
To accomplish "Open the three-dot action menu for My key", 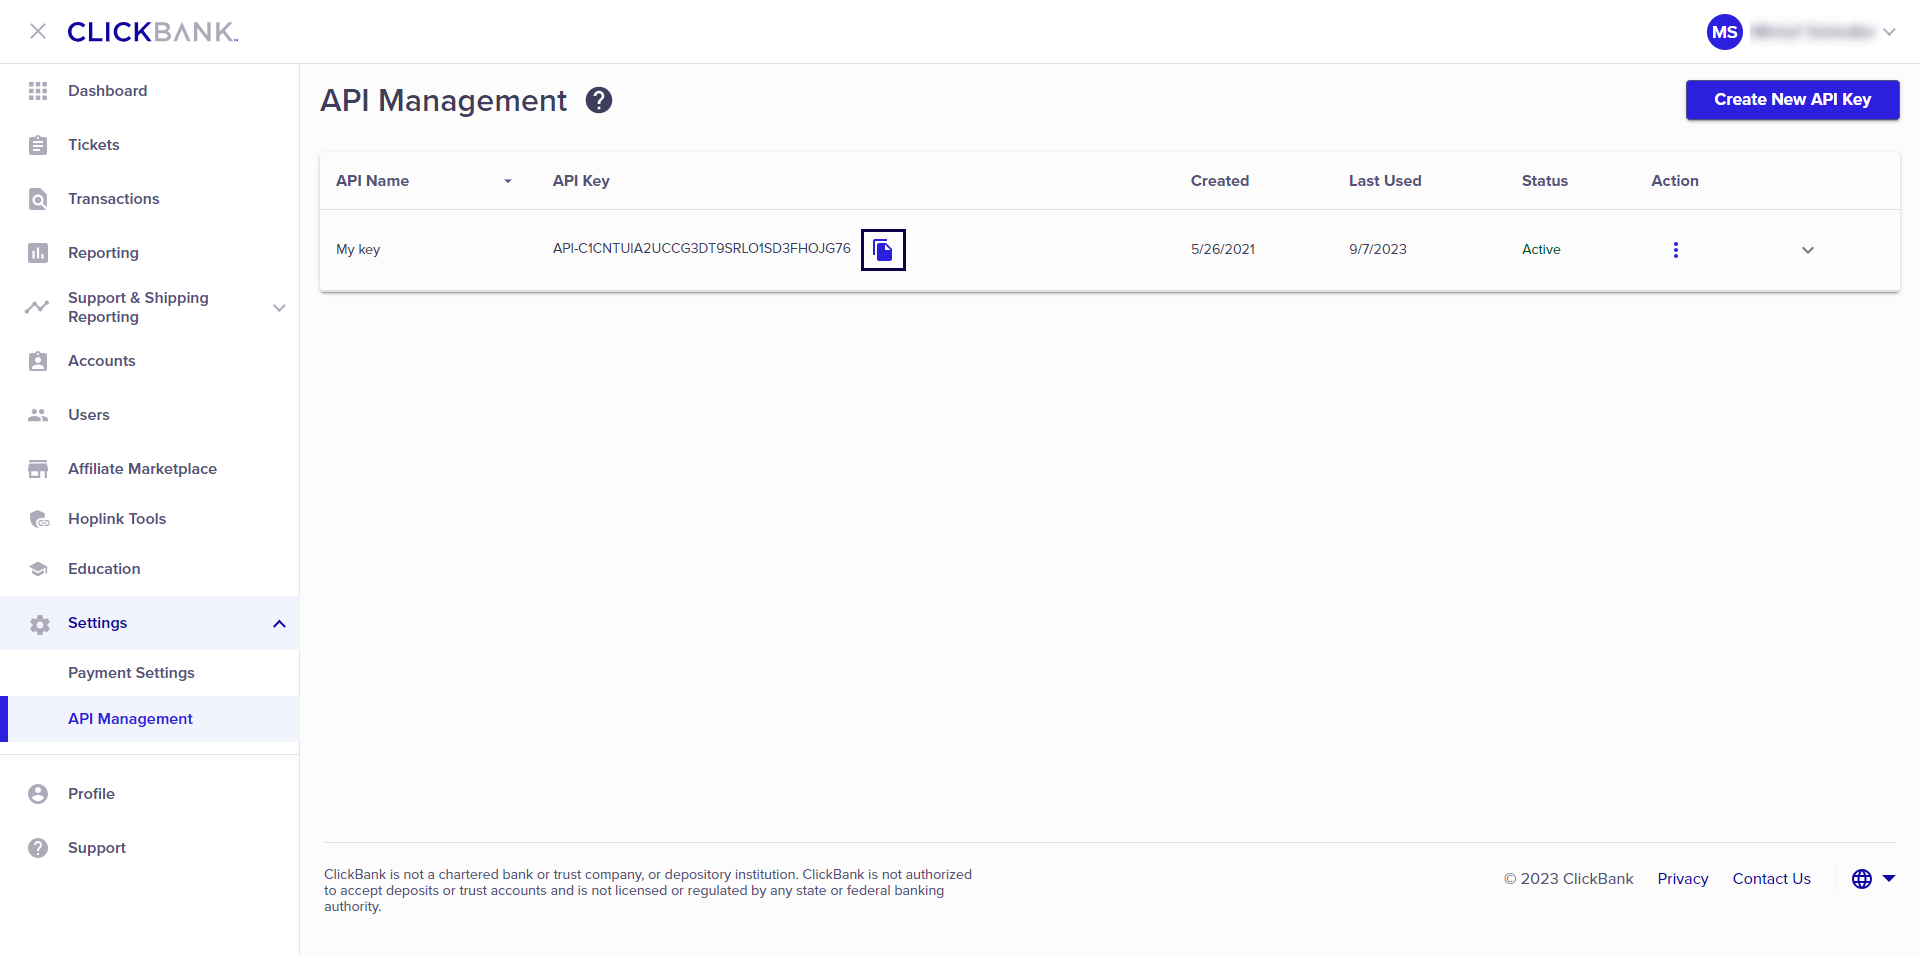I will [x=1676, y=250].
